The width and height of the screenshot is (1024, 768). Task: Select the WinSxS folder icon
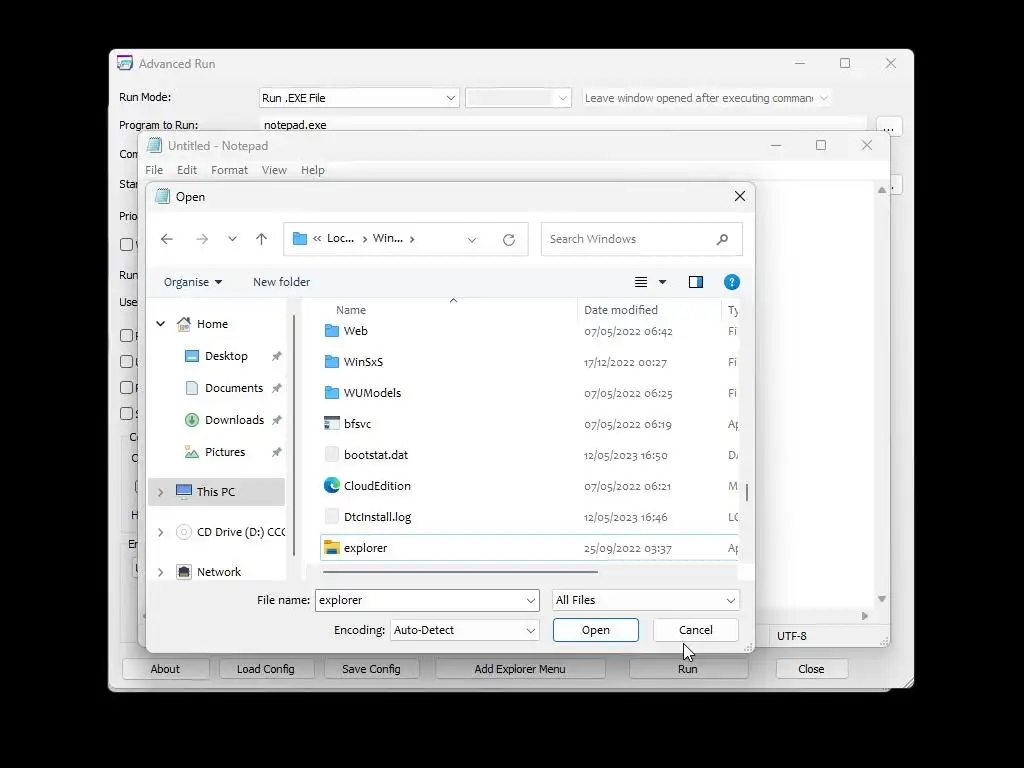tap(332, 362)
